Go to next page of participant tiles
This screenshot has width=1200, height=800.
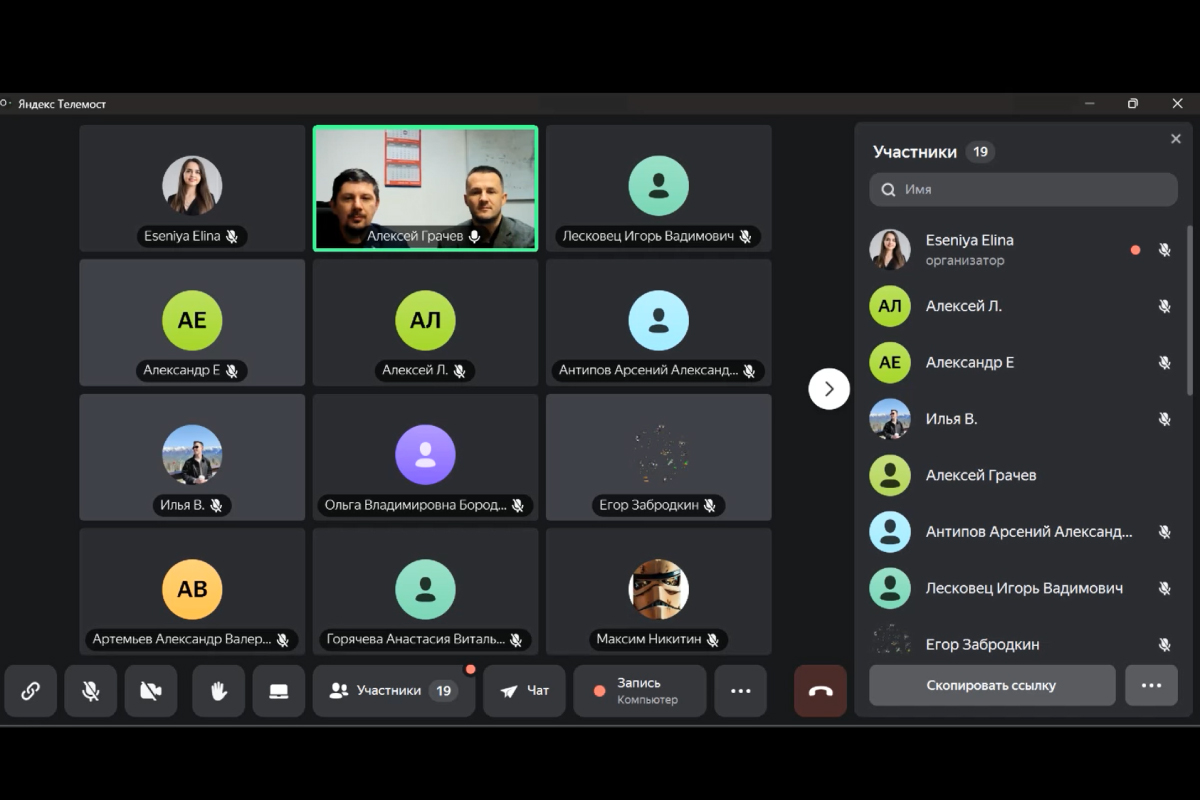(829, 389)
